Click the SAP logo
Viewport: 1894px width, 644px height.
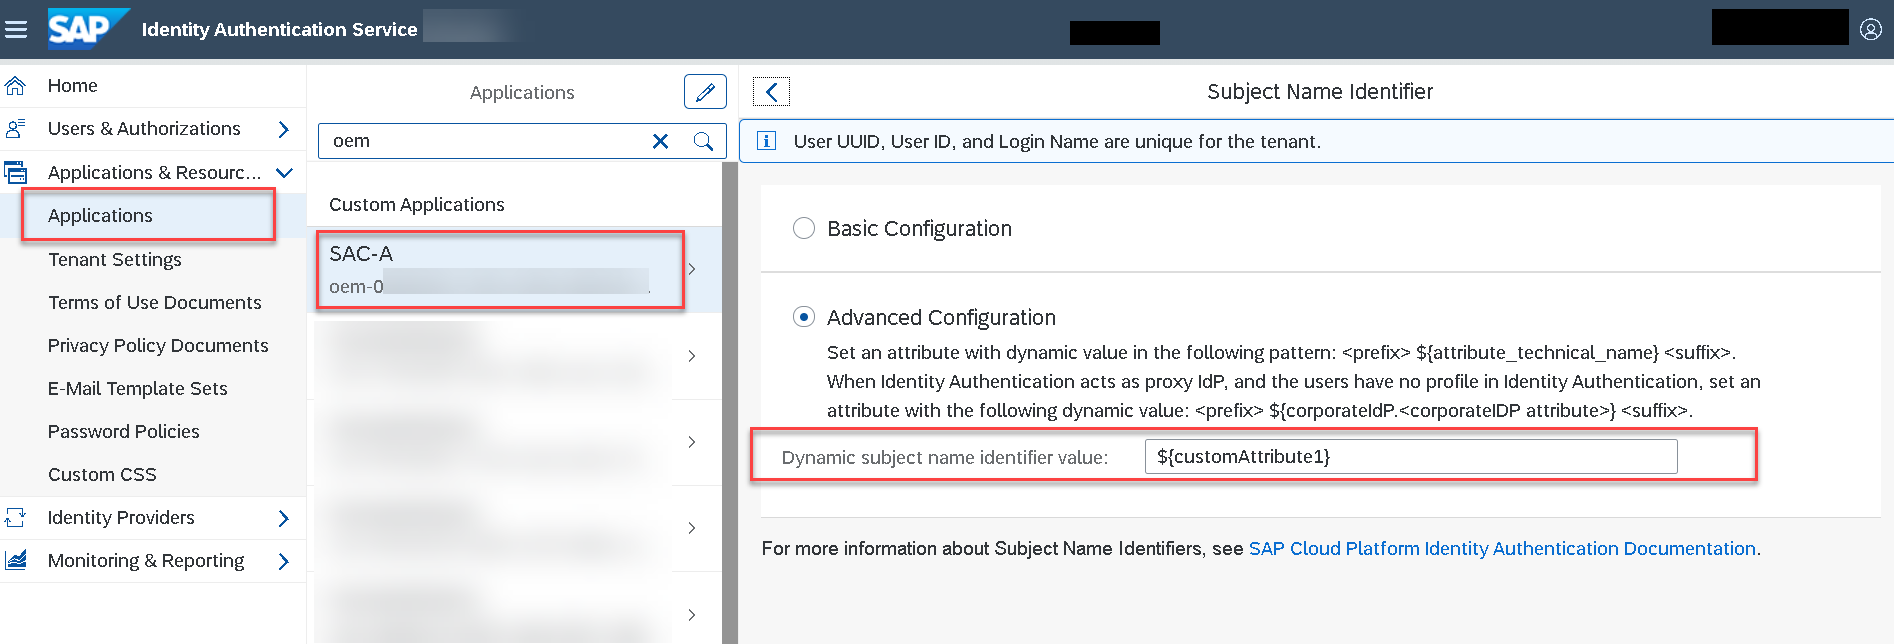click(x=88, y=28)
